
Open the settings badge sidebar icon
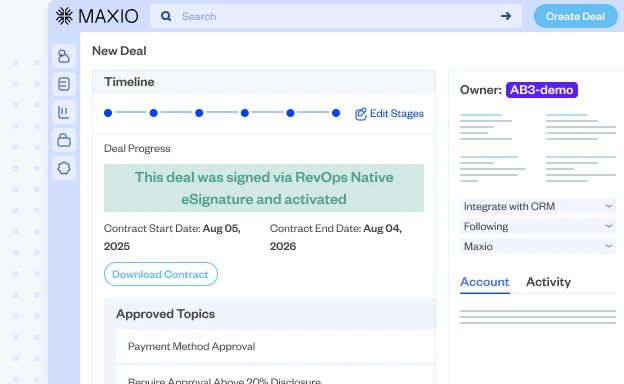point(64,168)
